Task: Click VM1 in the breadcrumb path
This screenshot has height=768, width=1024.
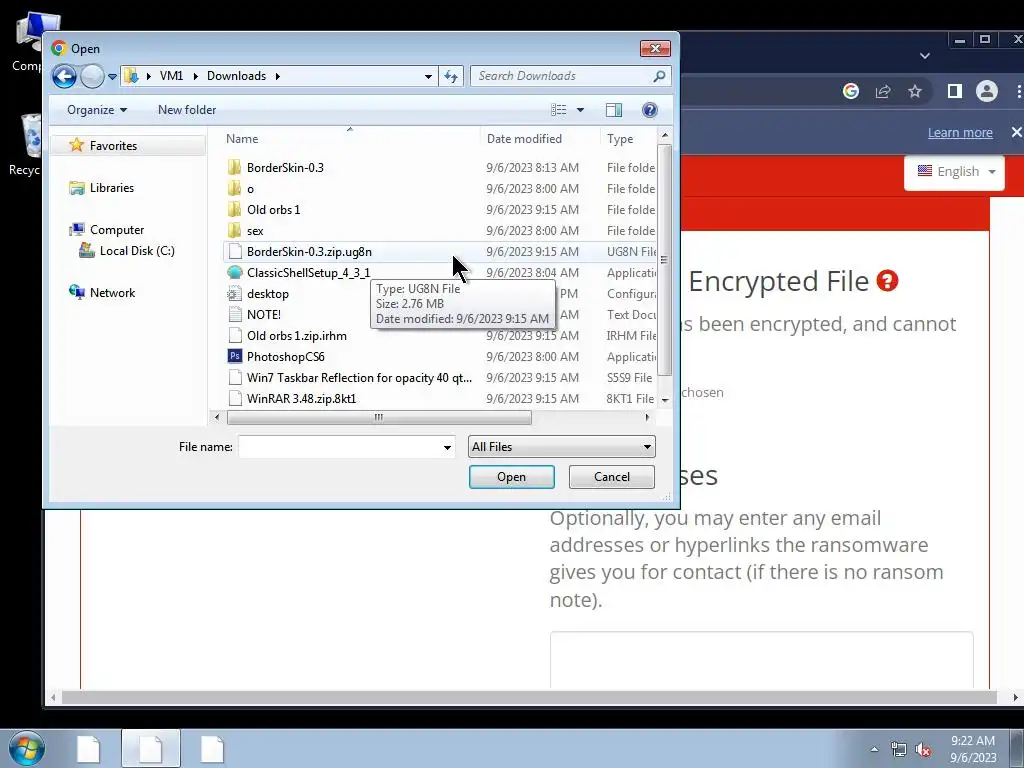Action: click(171, 76)
